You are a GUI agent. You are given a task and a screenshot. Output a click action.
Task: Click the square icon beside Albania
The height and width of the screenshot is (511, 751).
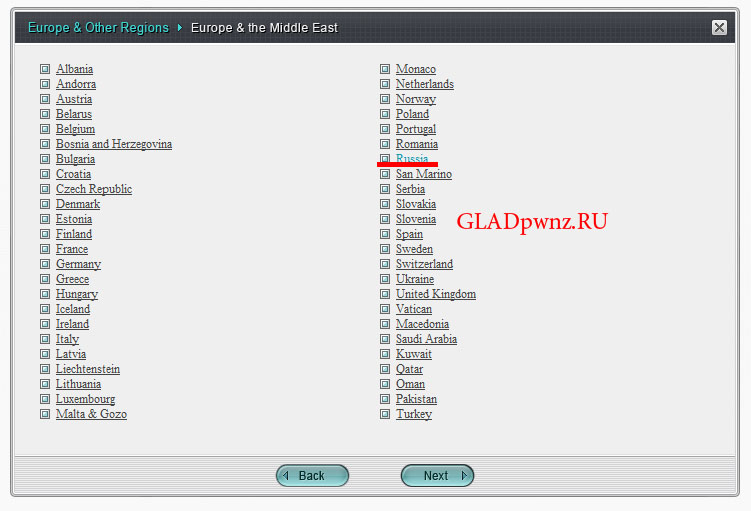(x=45, y=69)
